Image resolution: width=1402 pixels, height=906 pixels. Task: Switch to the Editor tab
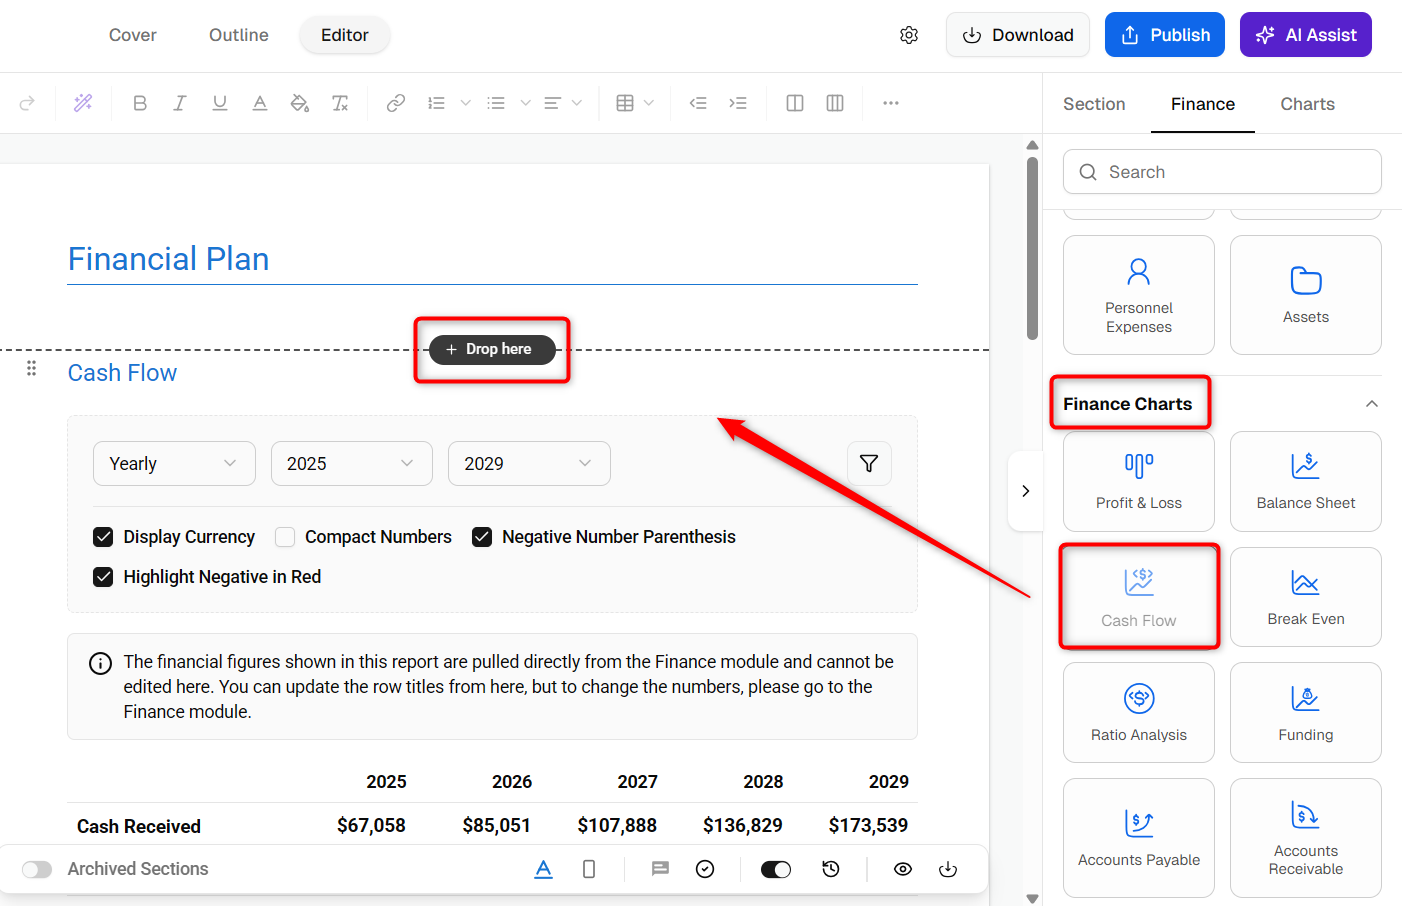point(345,35)
